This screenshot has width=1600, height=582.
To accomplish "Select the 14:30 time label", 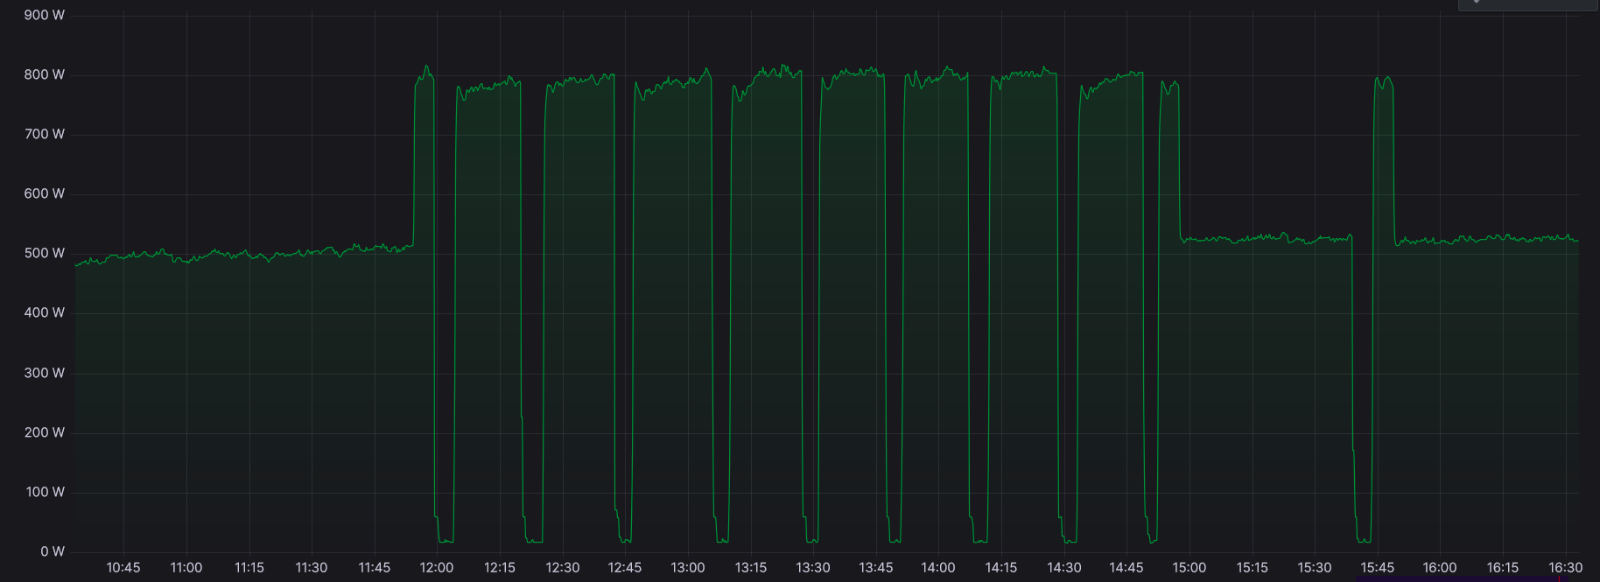I will (x=1064, y=568).
